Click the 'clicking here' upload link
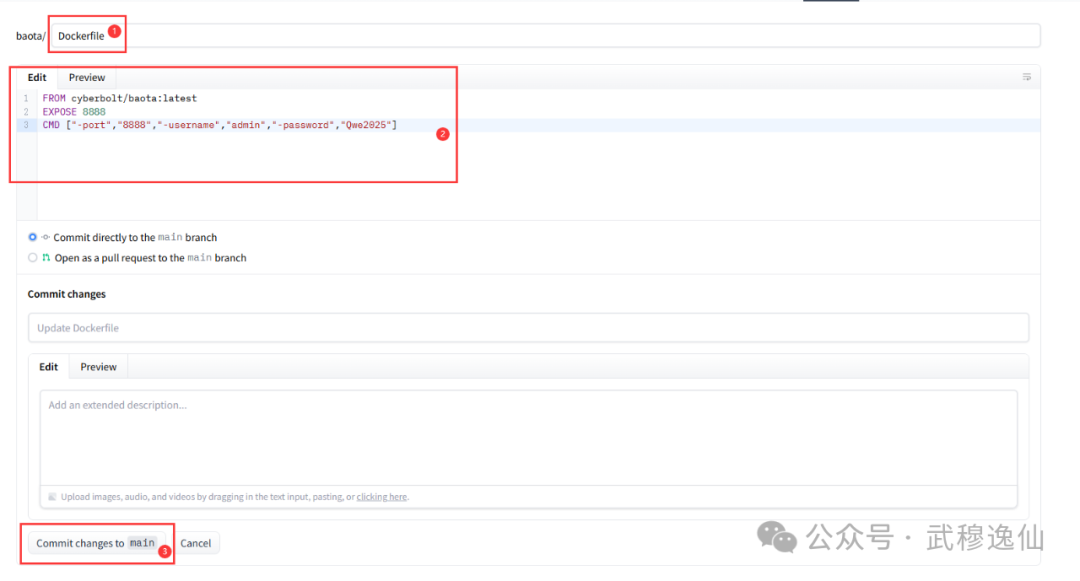 (x=382, y=496)
